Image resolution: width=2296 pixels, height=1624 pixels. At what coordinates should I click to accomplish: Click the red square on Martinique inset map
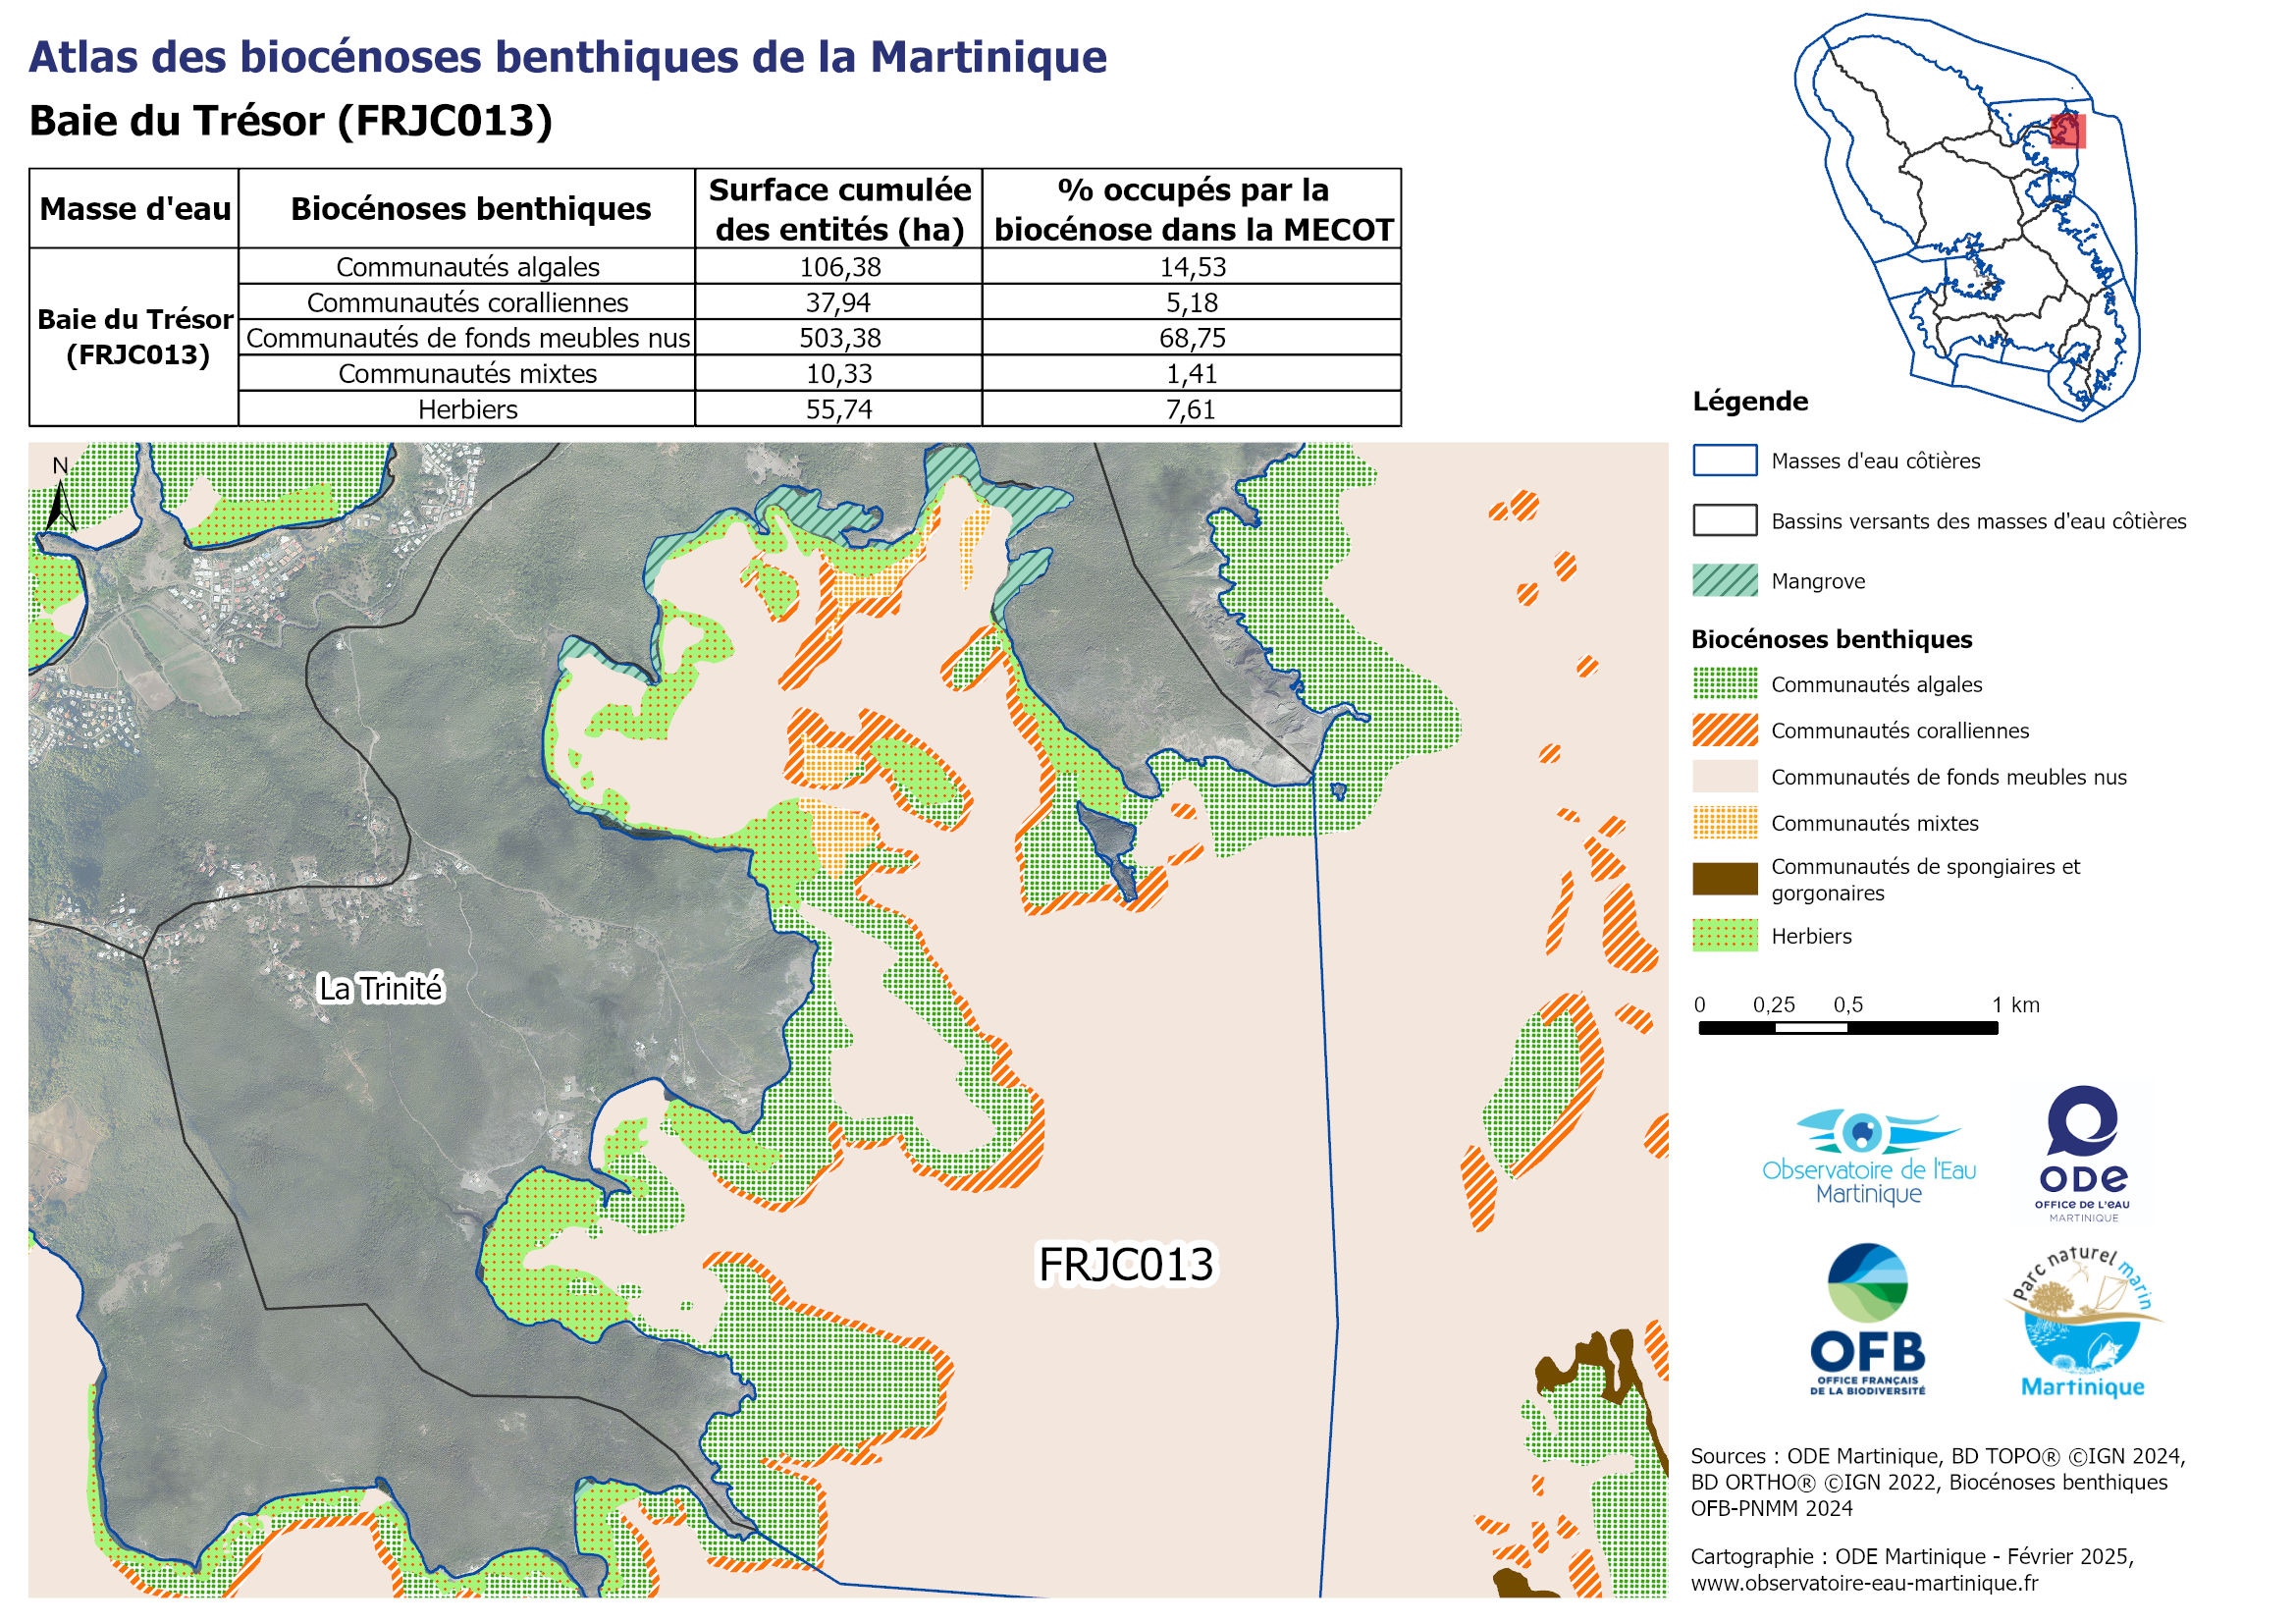[x=2067, y=131]
